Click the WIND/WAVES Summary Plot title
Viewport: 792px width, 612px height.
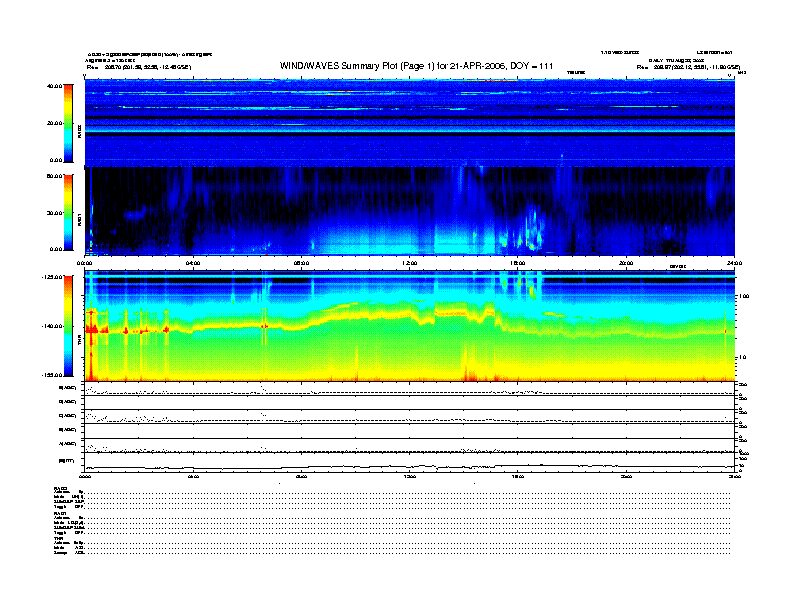click(416, 66)
